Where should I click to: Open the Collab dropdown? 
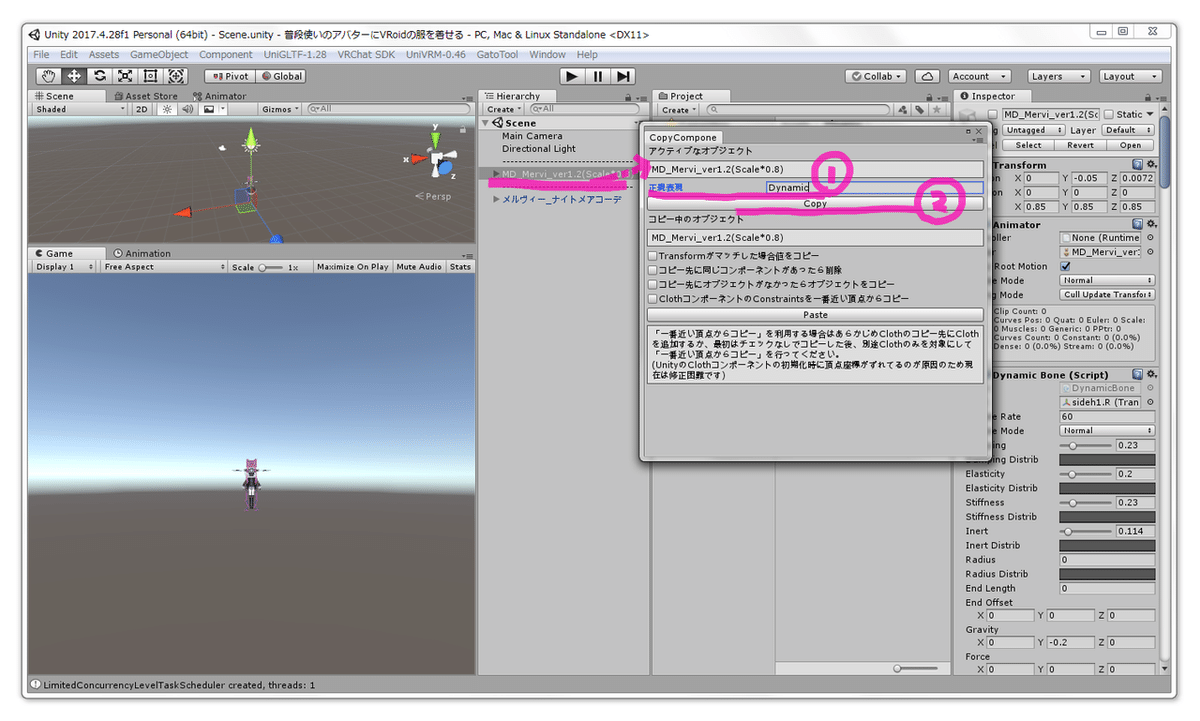(876, 76)
